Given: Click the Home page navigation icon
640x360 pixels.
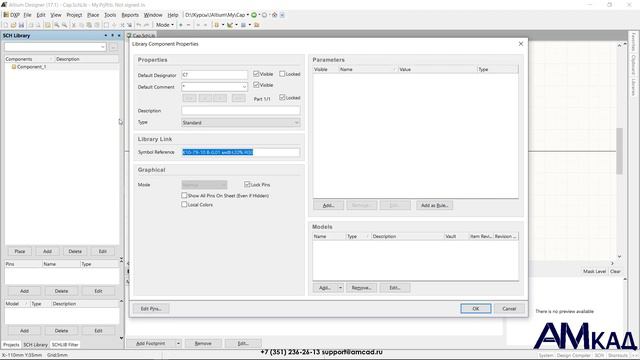Looking at the screenshot, I should click(275, 15).
